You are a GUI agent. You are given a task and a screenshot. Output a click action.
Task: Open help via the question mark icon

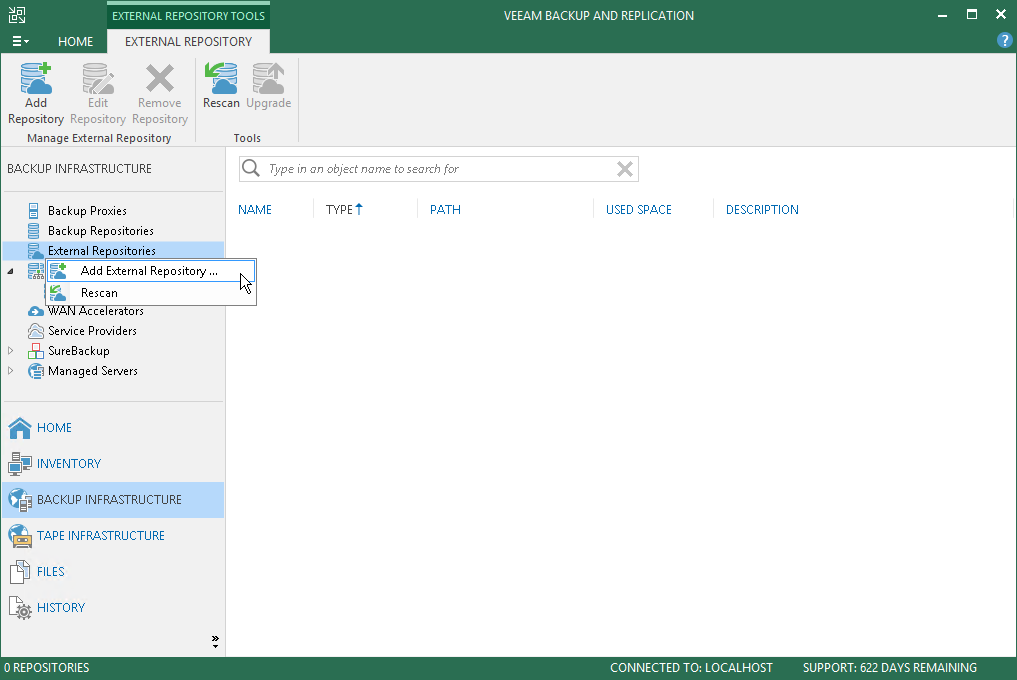[x=1004, y=40]
